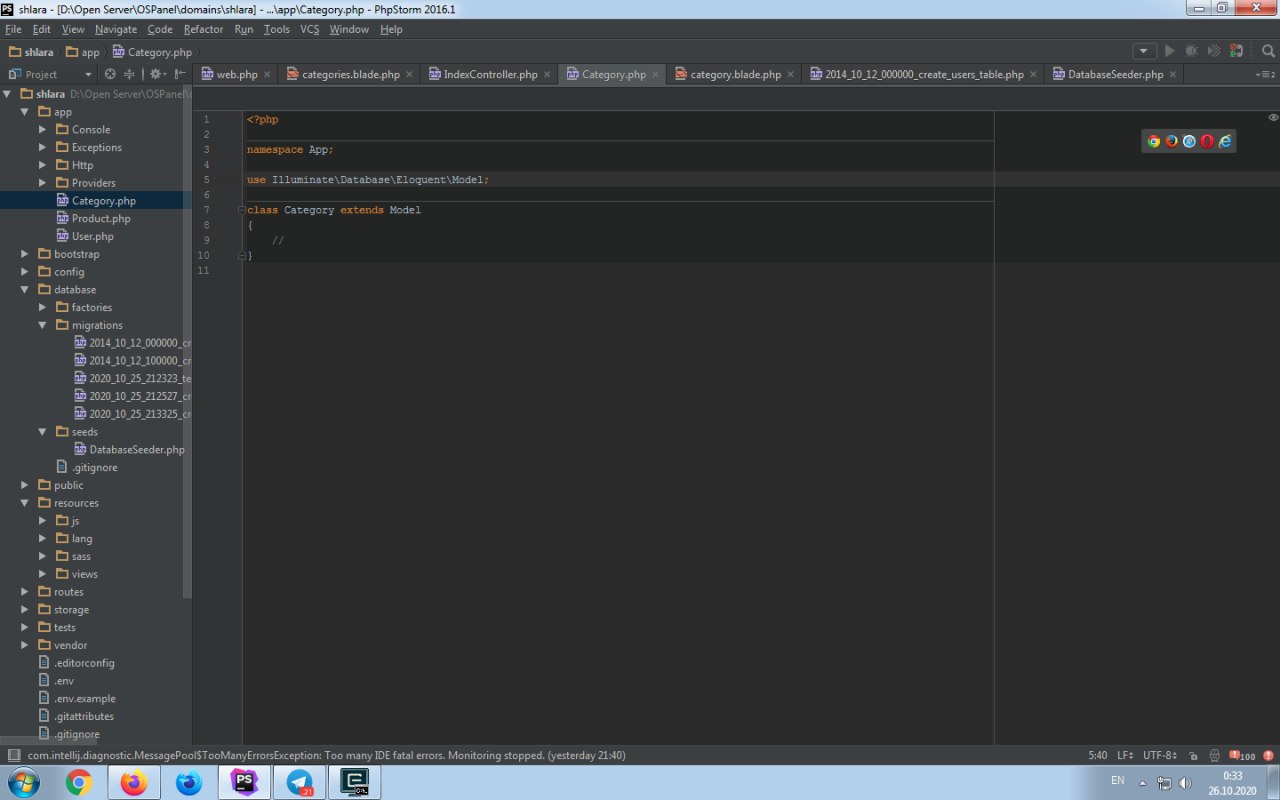
Task: Open Product.php in the project tree
Action: point(101,218)
